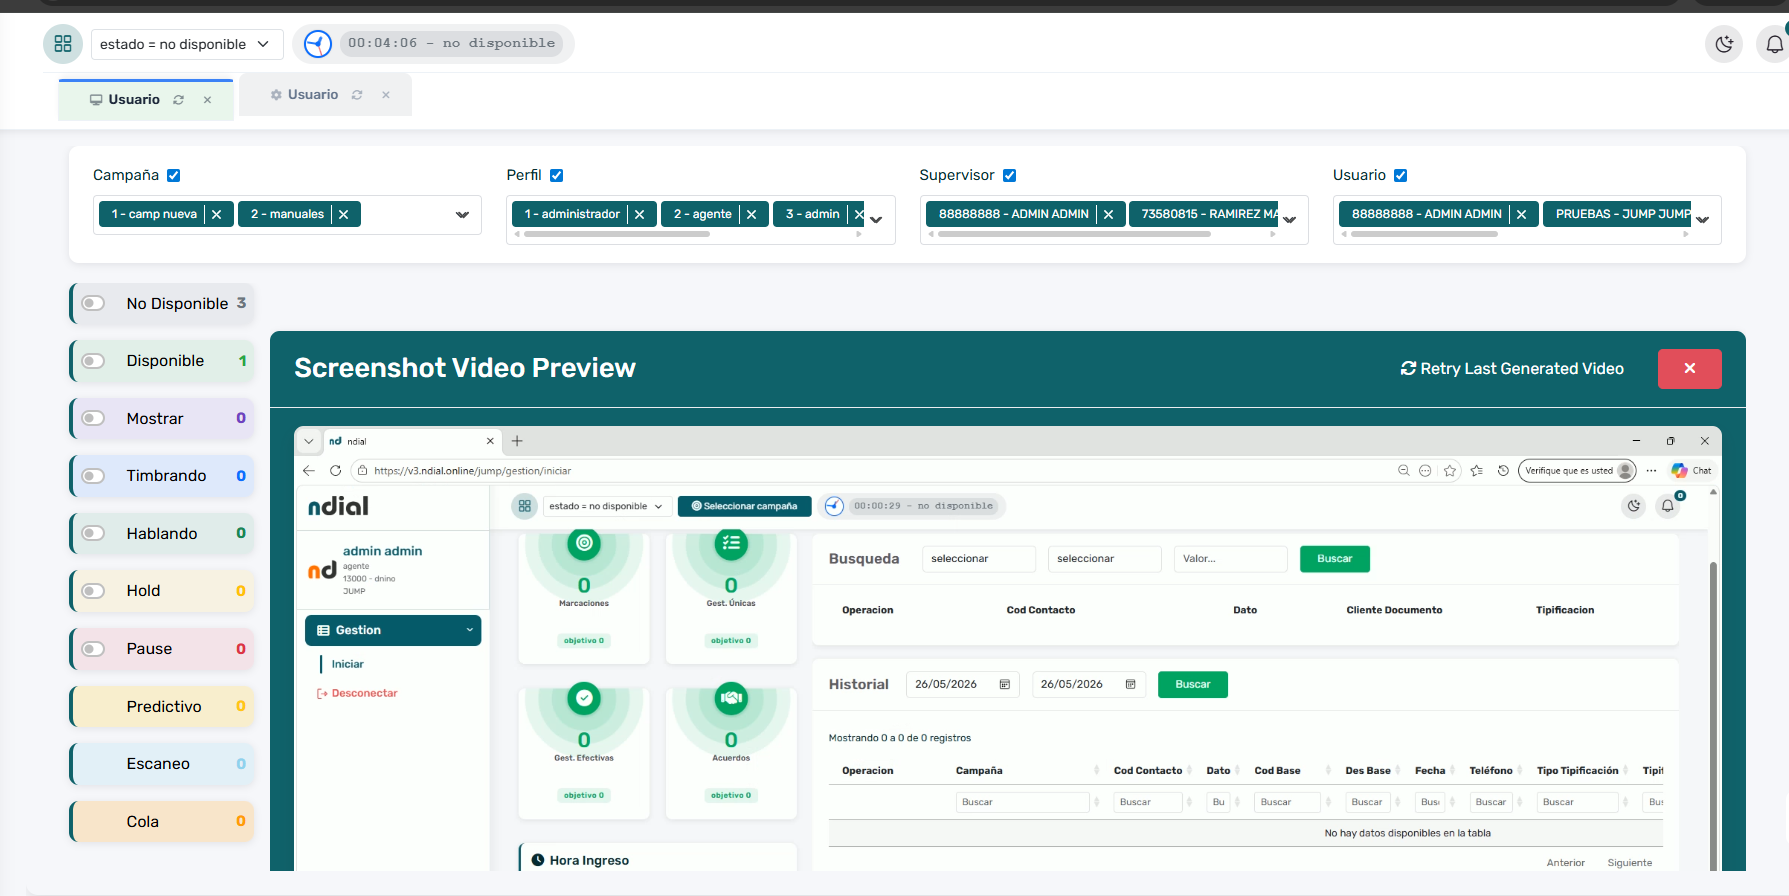Image resolution: width=1789 pixels, height=896 pixels.
Task: Click the Gest. Únicas list icon in preview
Action: pos(731,543)
